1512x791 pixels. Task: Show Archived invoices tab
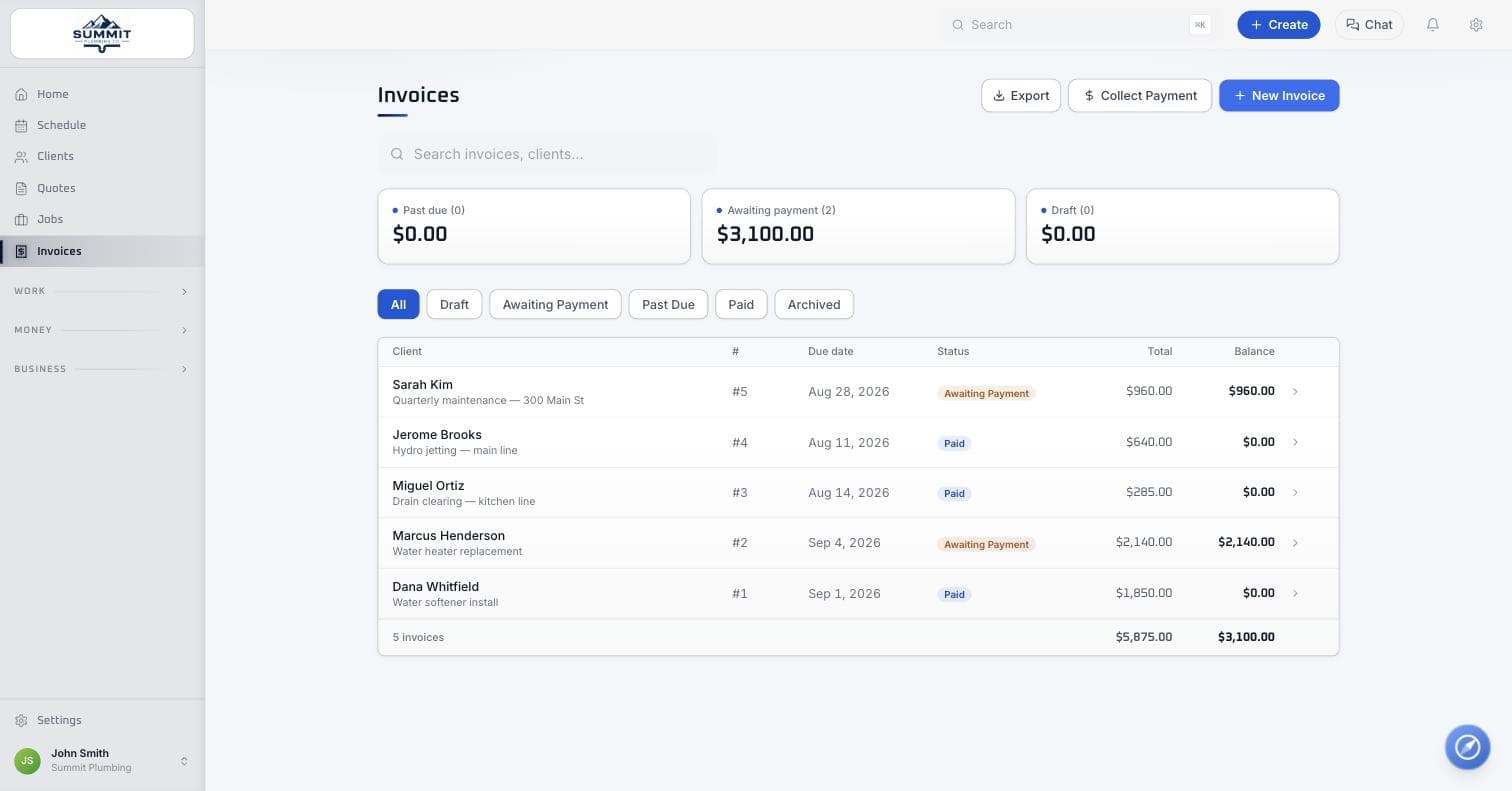tap(814, 305)
